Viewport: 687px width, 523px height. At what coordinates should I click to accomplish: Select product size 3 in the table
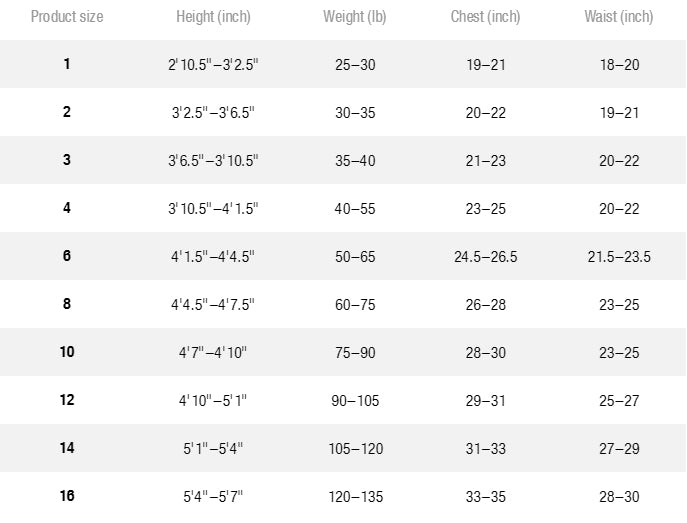(x=67, y=160)
